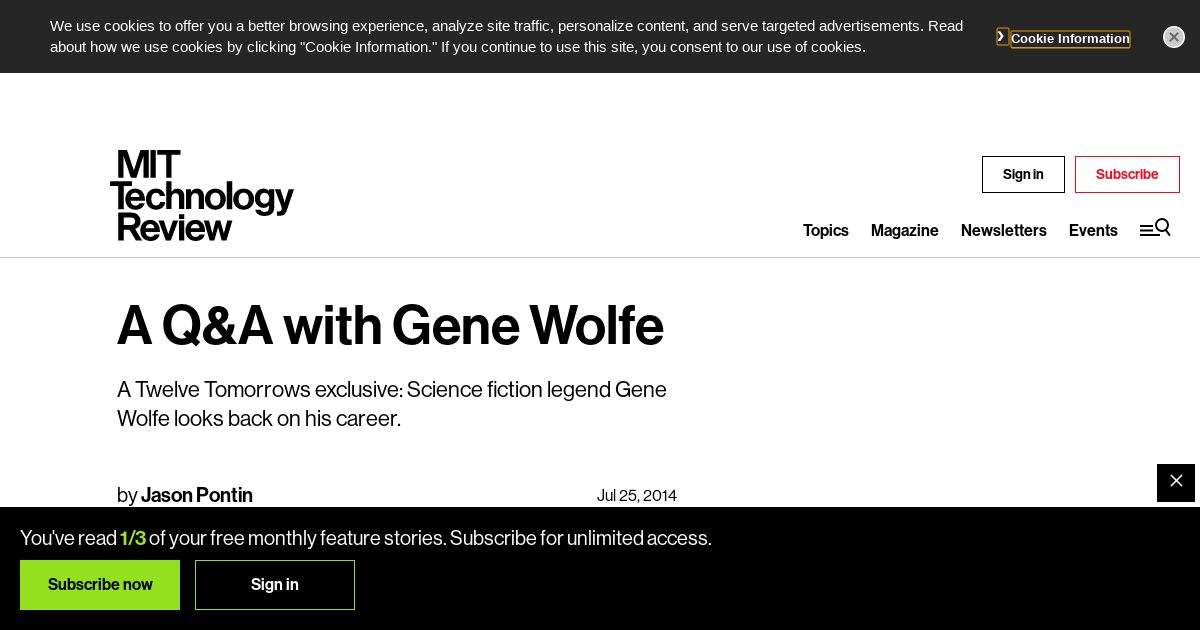Navigate to the Events page
Viewport: 1200px width, 630px height.
pyautogui.click(x=1093, y=231)
